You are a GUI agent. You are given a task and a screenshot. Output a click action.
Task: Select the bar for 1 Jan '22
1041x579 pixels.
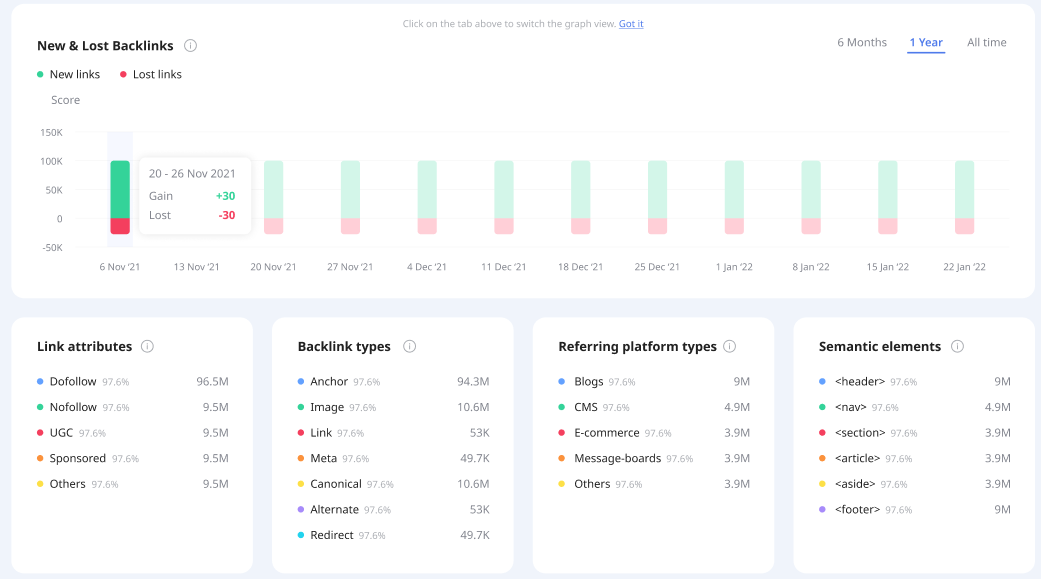[734, 197]
